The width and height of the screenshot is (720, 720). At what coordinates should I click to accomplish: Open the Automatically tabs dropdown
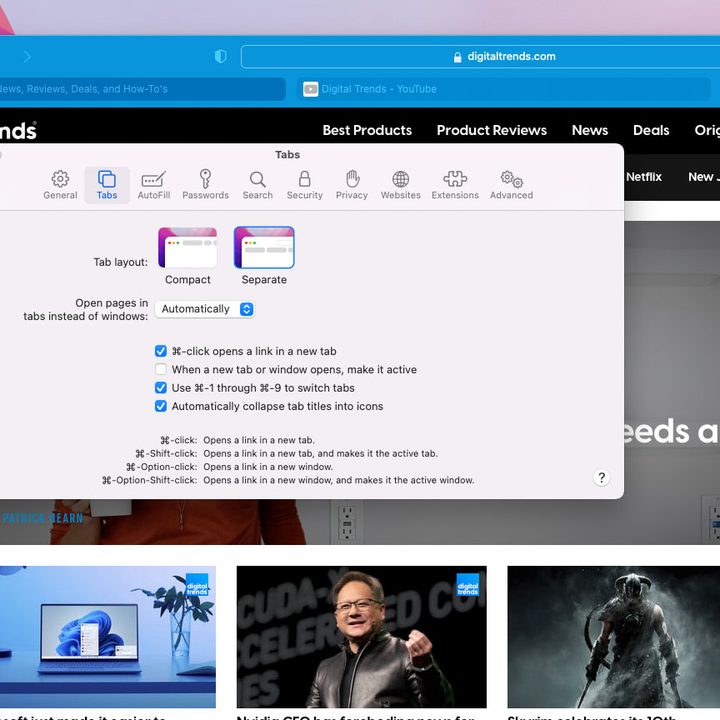tap(205, 309)
